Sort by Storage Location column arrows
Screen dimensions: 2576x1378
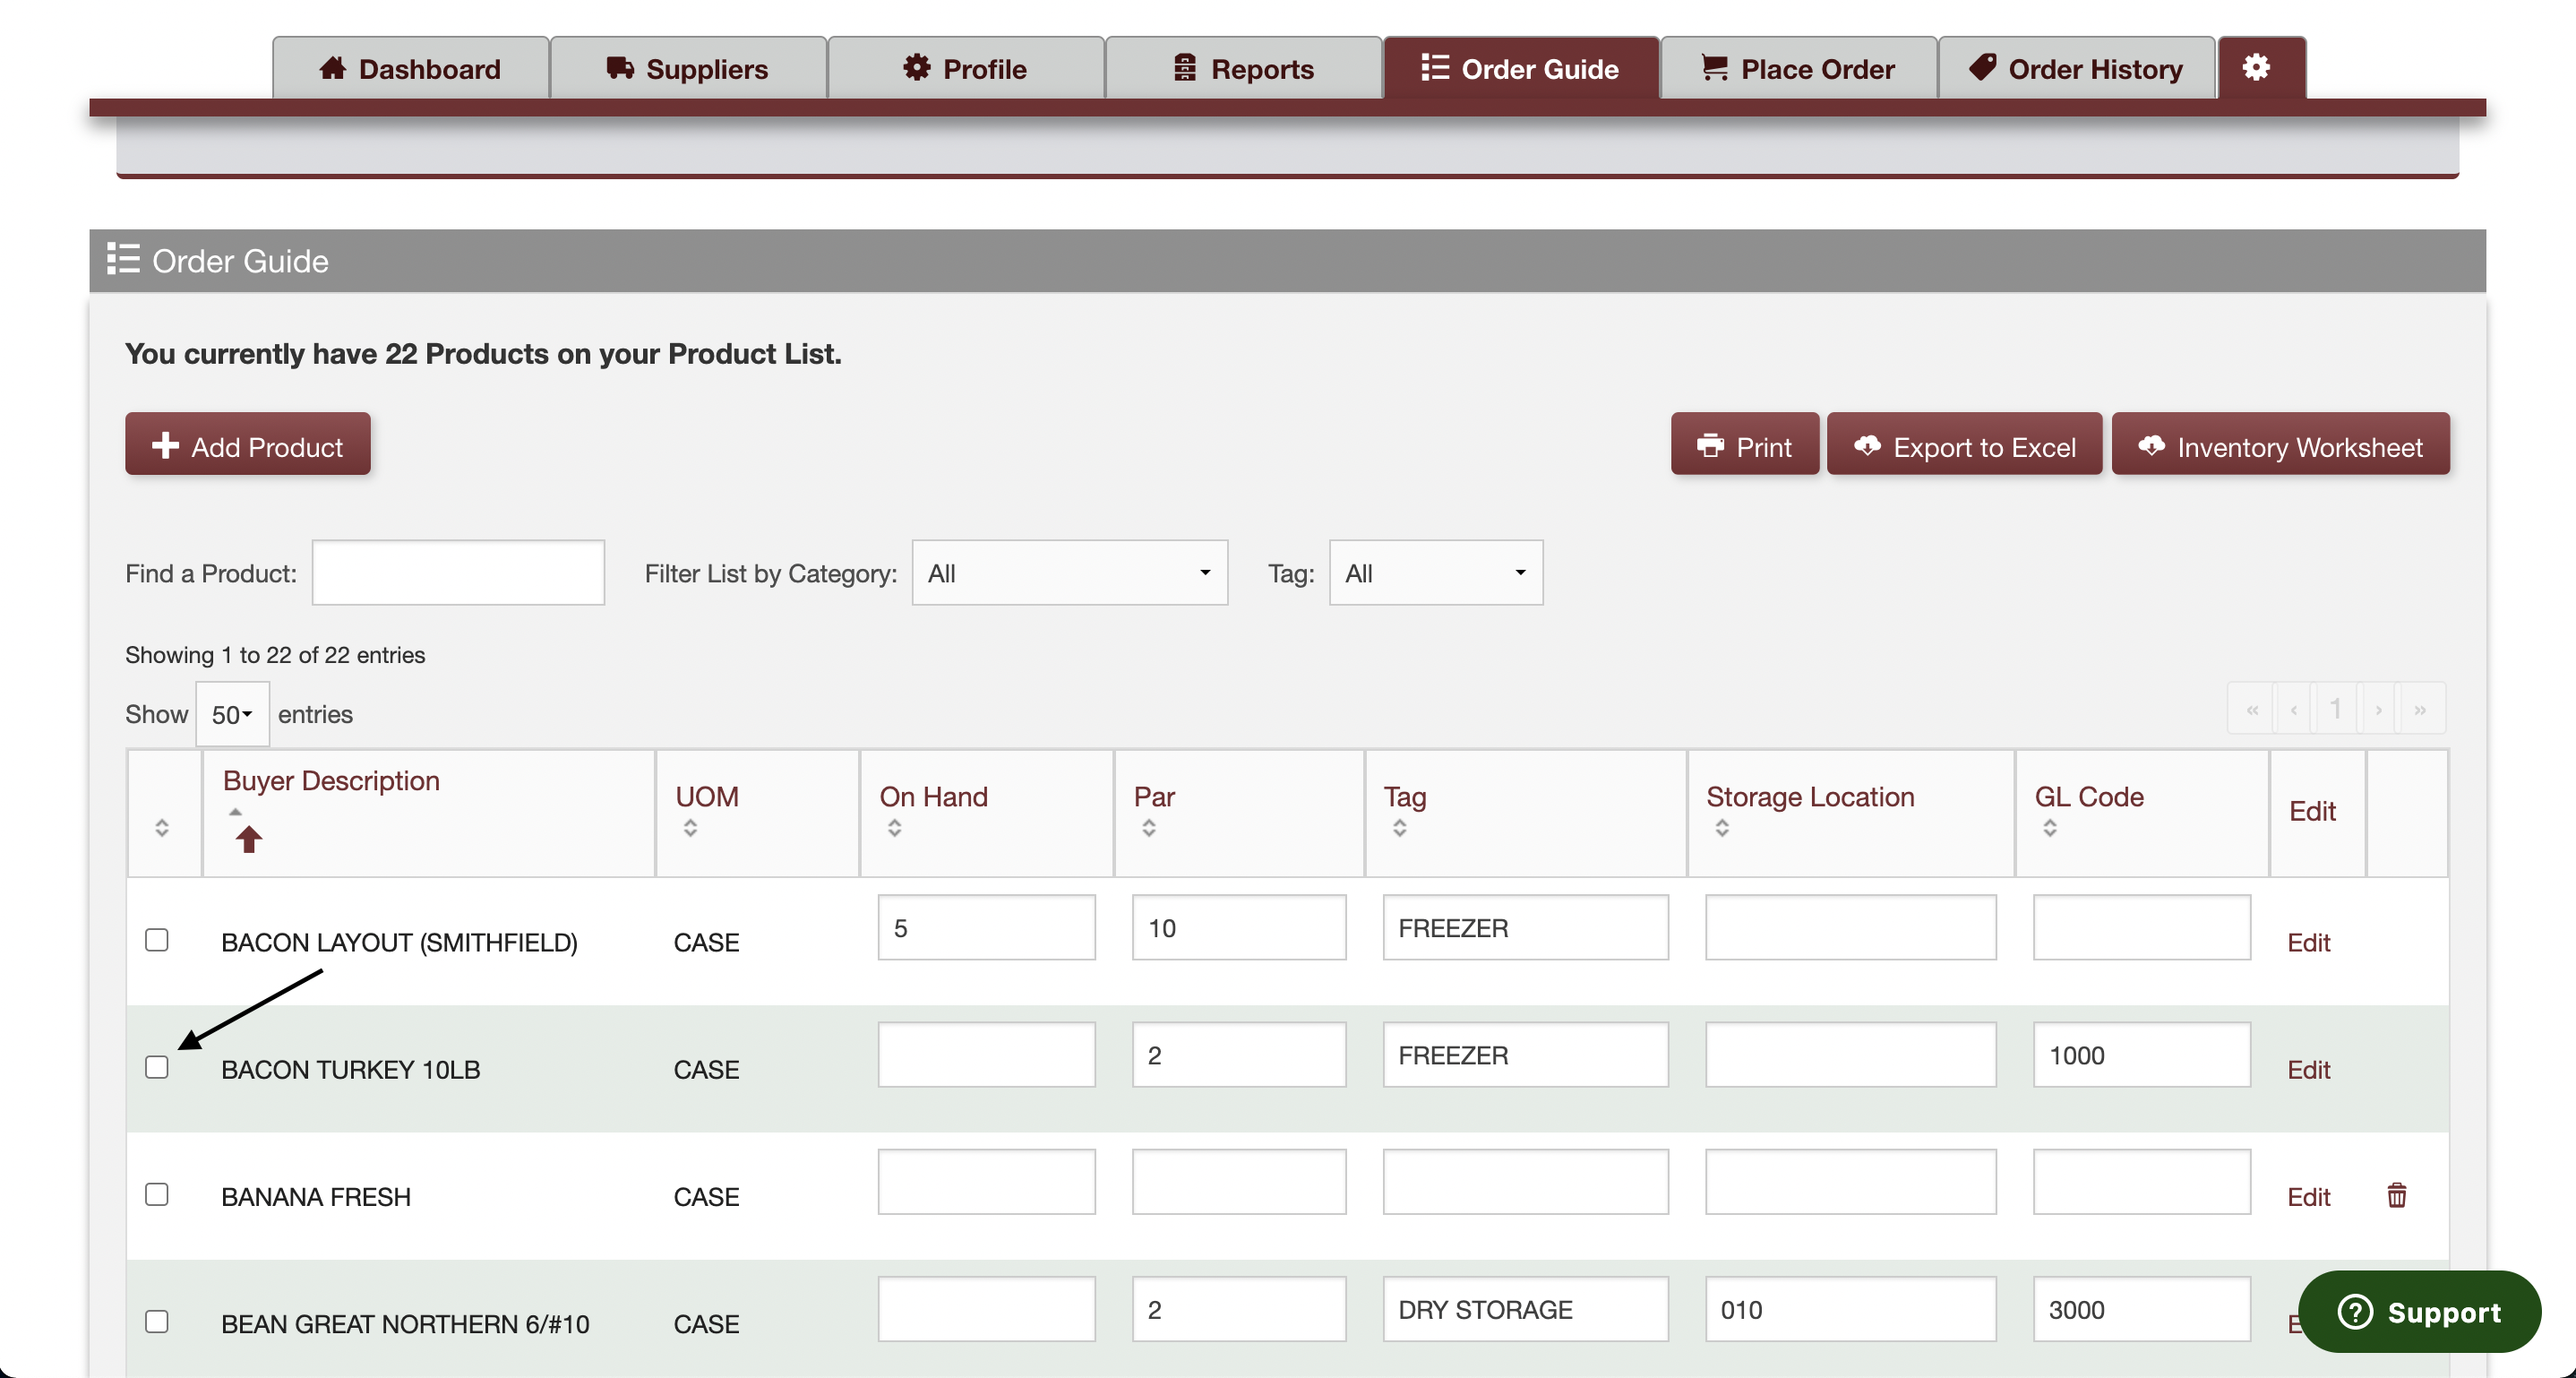coord(1721,828)
